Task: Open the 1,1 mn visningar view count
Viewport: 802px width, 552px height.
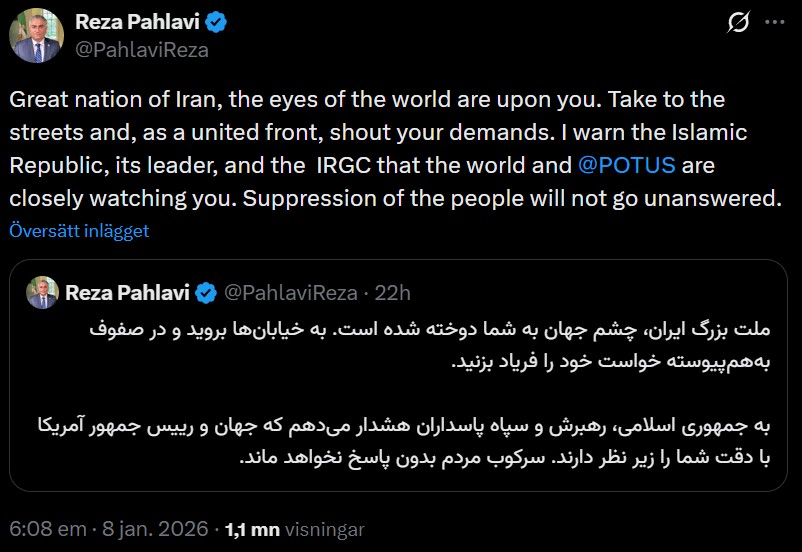Action: [x=295, y=529]
